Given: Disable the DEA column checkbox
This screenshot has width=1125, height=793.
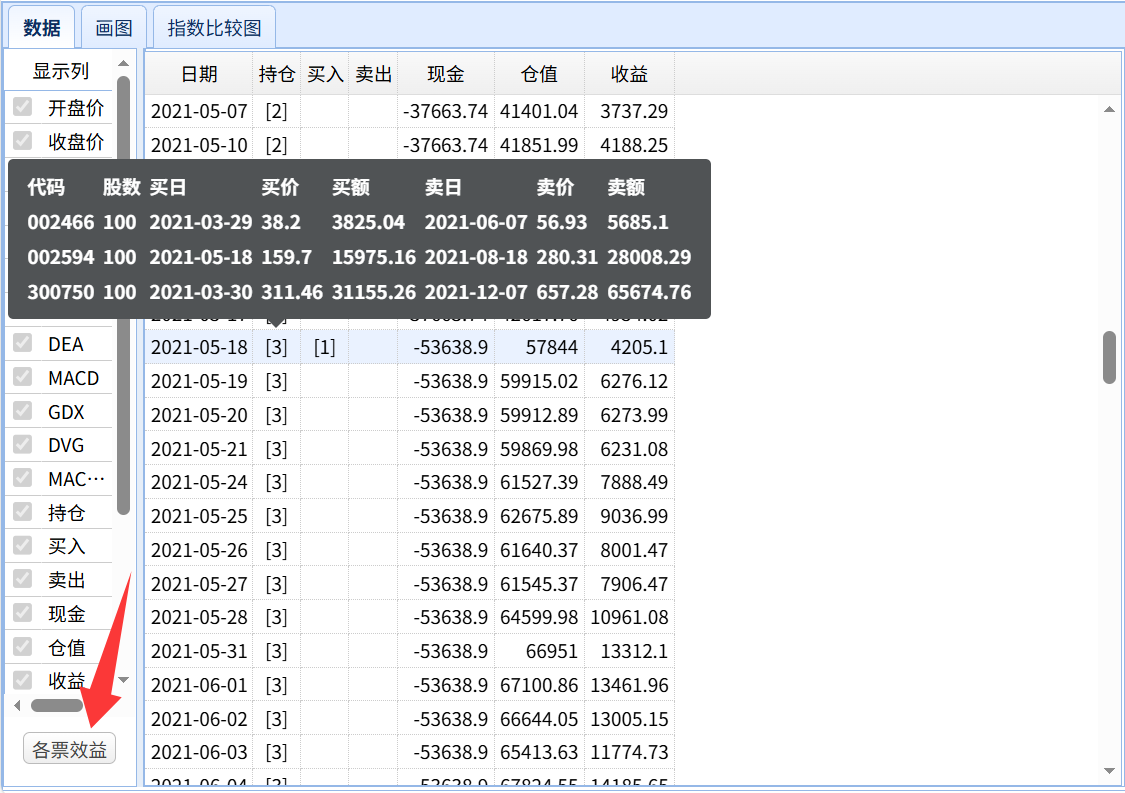Looking at the screenshot, I should coord(22,344).
